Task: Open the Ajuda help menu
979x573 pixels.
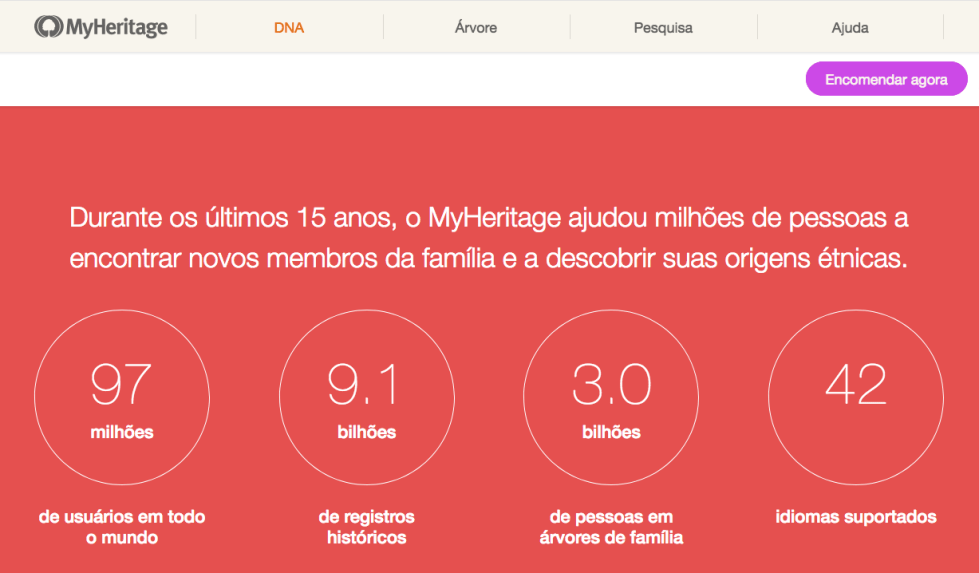Action: [x=850, y=28]
